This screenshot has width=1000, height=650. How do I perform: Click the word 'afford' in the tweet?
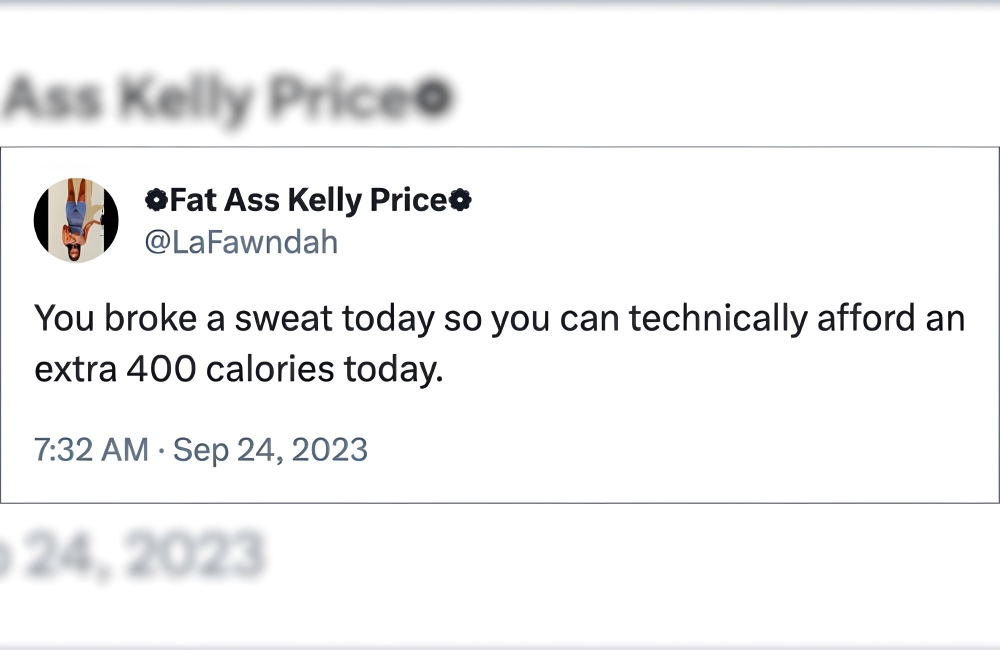pos(865,319)
